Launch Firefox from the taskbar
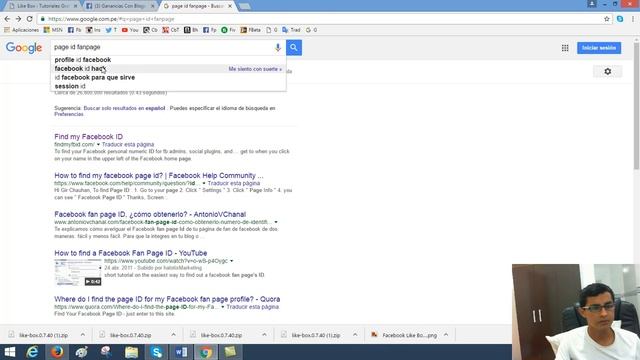 (57, 352)
